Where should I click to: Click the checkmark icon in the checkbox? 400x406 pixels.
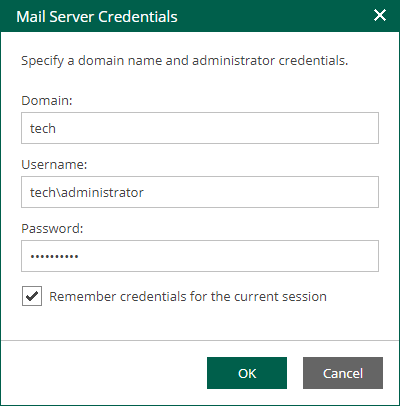point(32,296)
